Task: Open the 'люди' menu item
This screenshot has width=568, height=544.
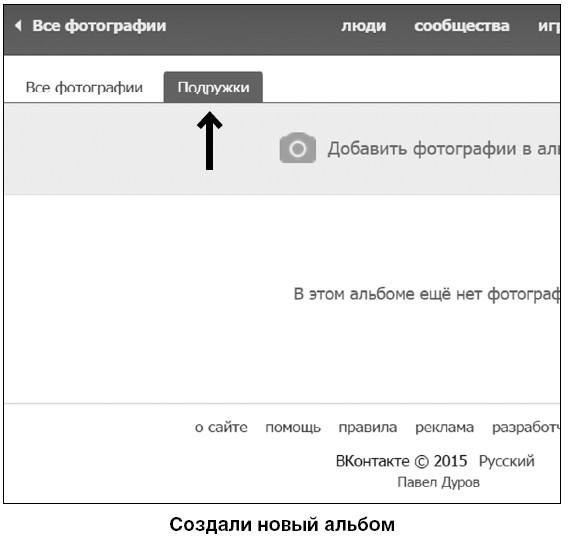Action: click(x=364, y=26)
